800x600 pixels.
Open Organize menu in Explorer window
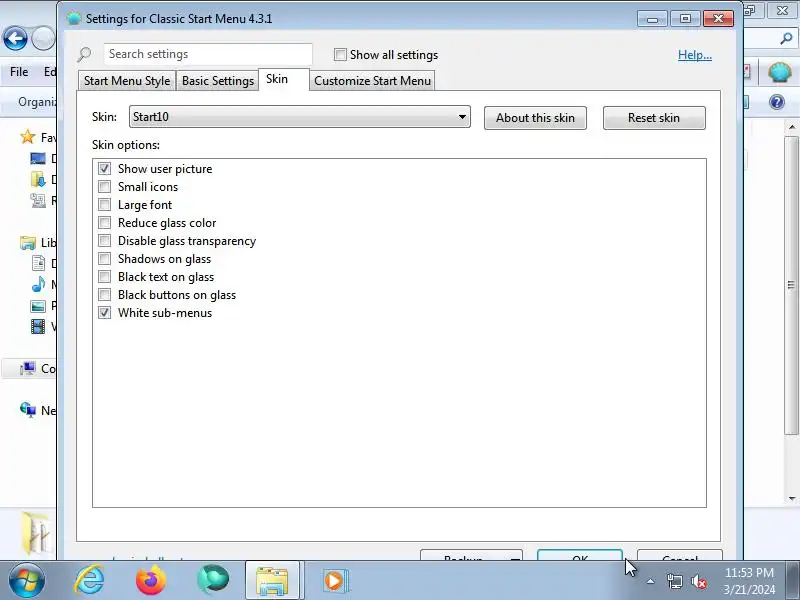36,102
